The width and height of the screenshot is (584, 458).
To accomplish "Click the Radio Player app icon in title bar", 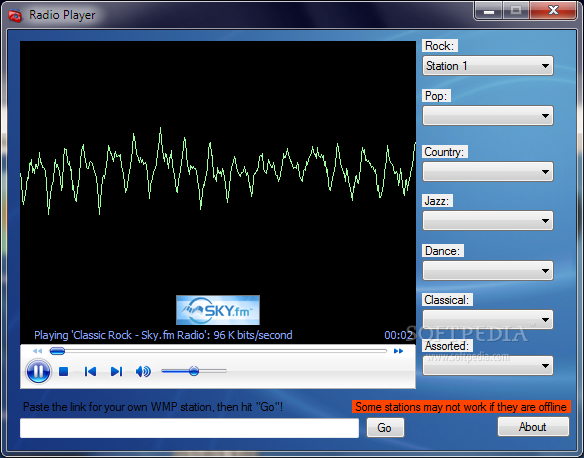I will [16, 16].
